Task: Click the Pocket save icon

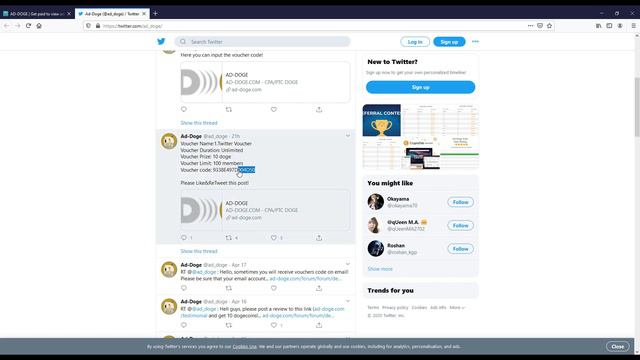Action: click(540, 26)
